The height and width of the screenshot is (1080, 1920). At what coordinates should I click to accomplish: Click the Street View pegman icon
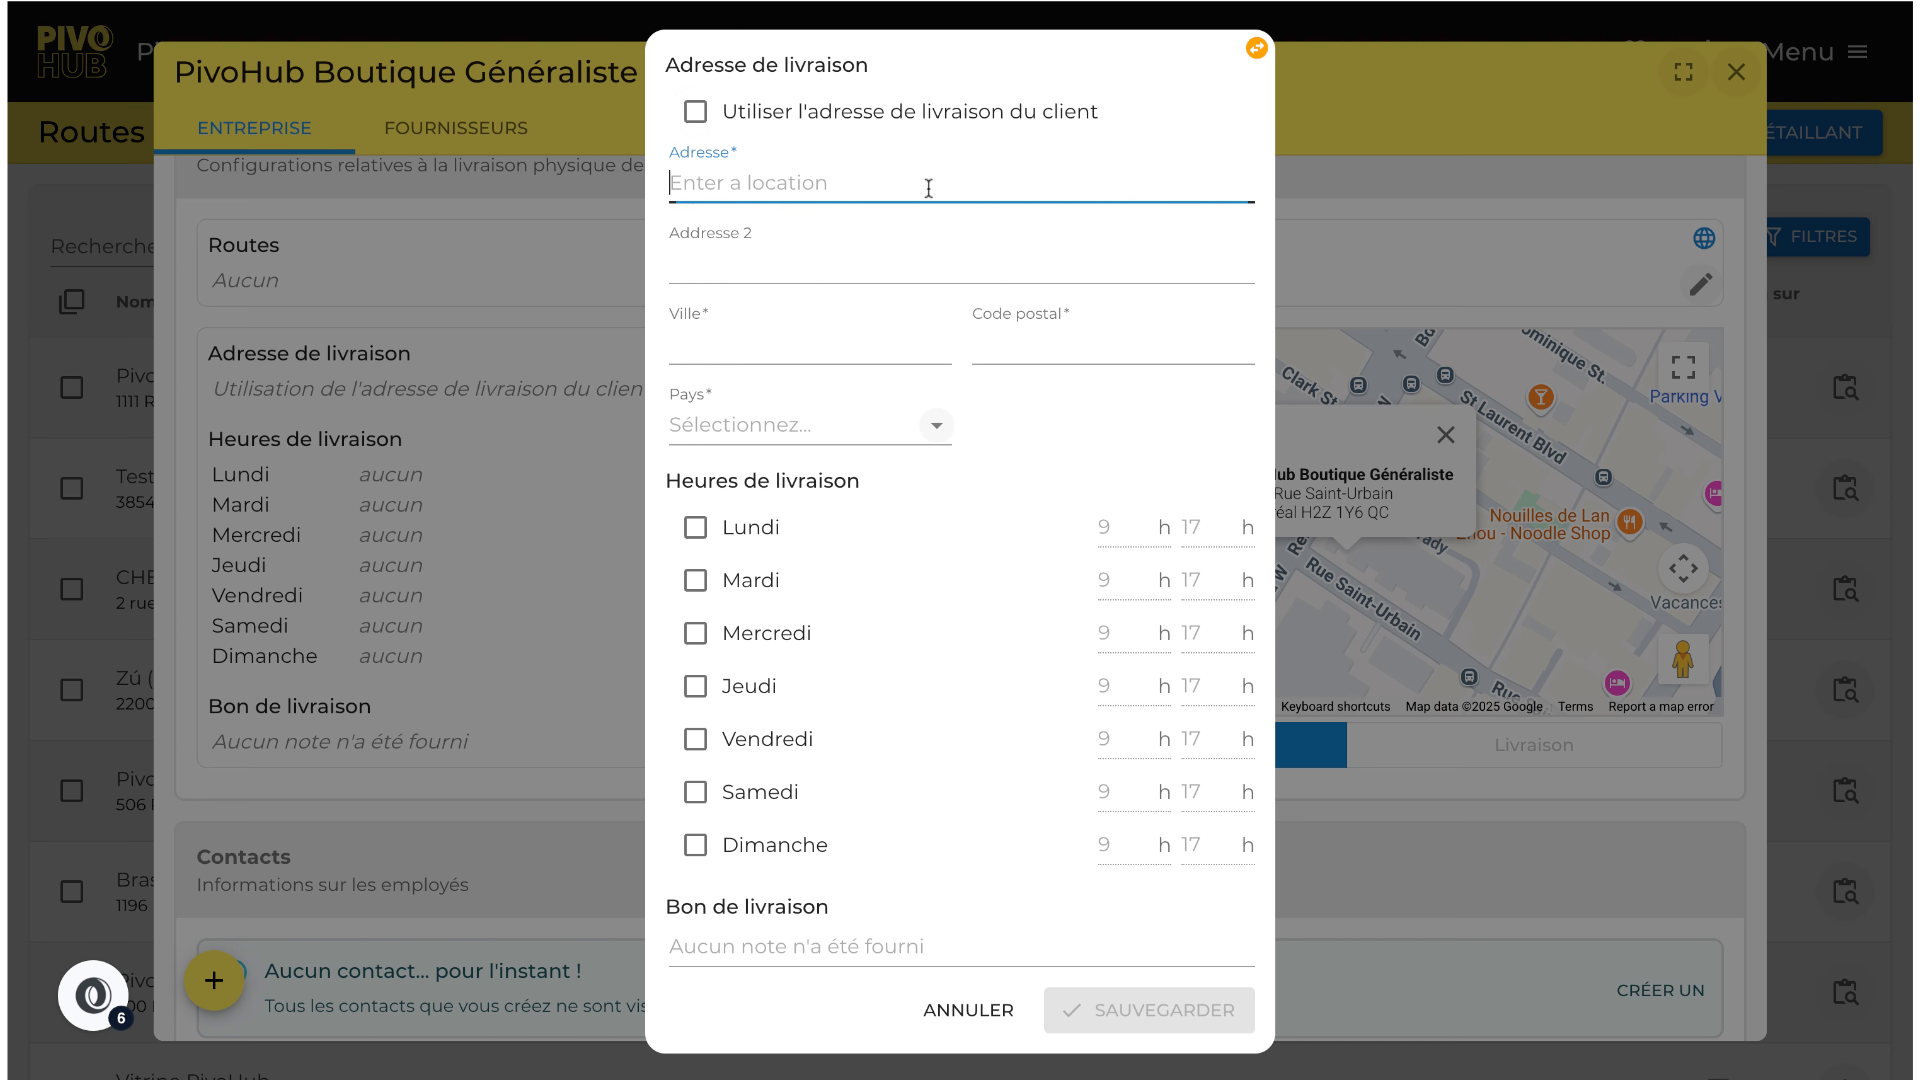click(1682, 659)
